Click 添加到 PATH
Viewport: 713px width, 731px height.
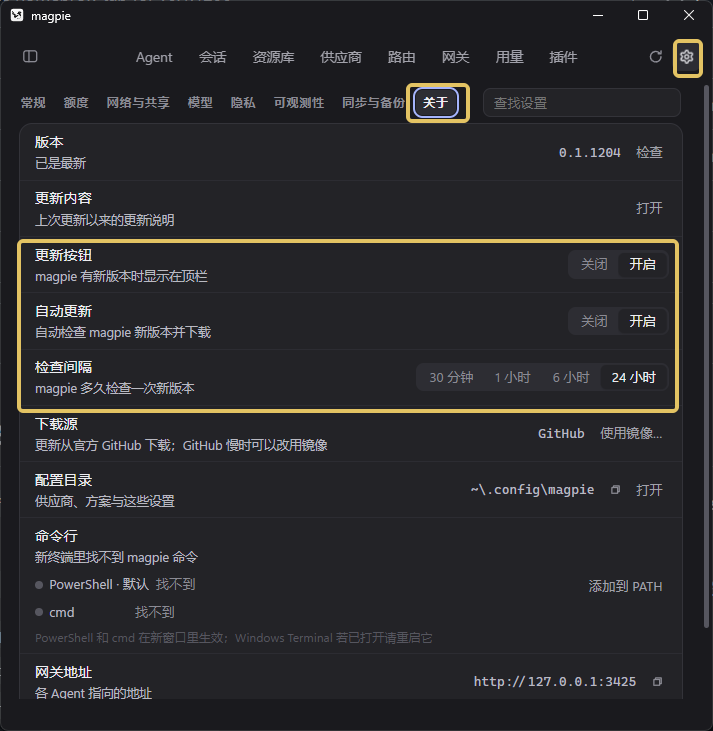(625, 586)
